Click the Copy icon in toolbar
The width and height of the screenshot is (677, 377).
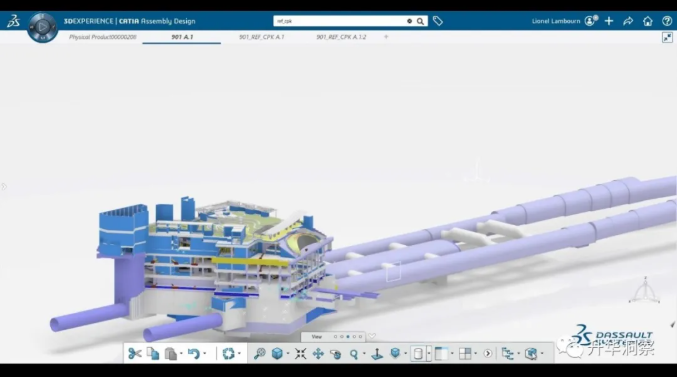[x=153, y=354]
